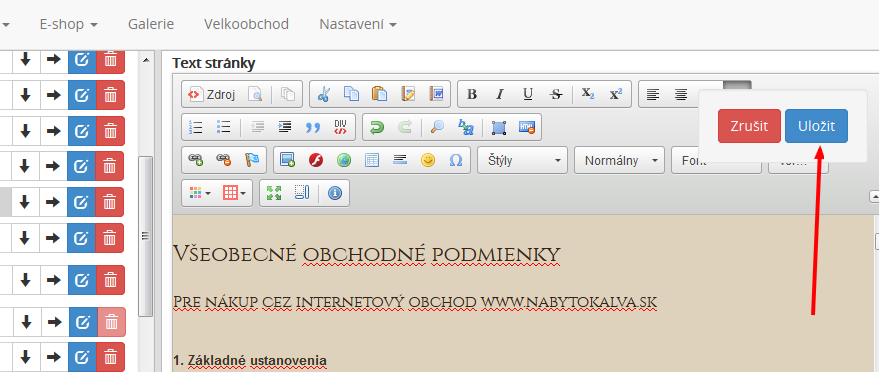Insert a Flash object
The image size is (879, 372).
(316, 160)
